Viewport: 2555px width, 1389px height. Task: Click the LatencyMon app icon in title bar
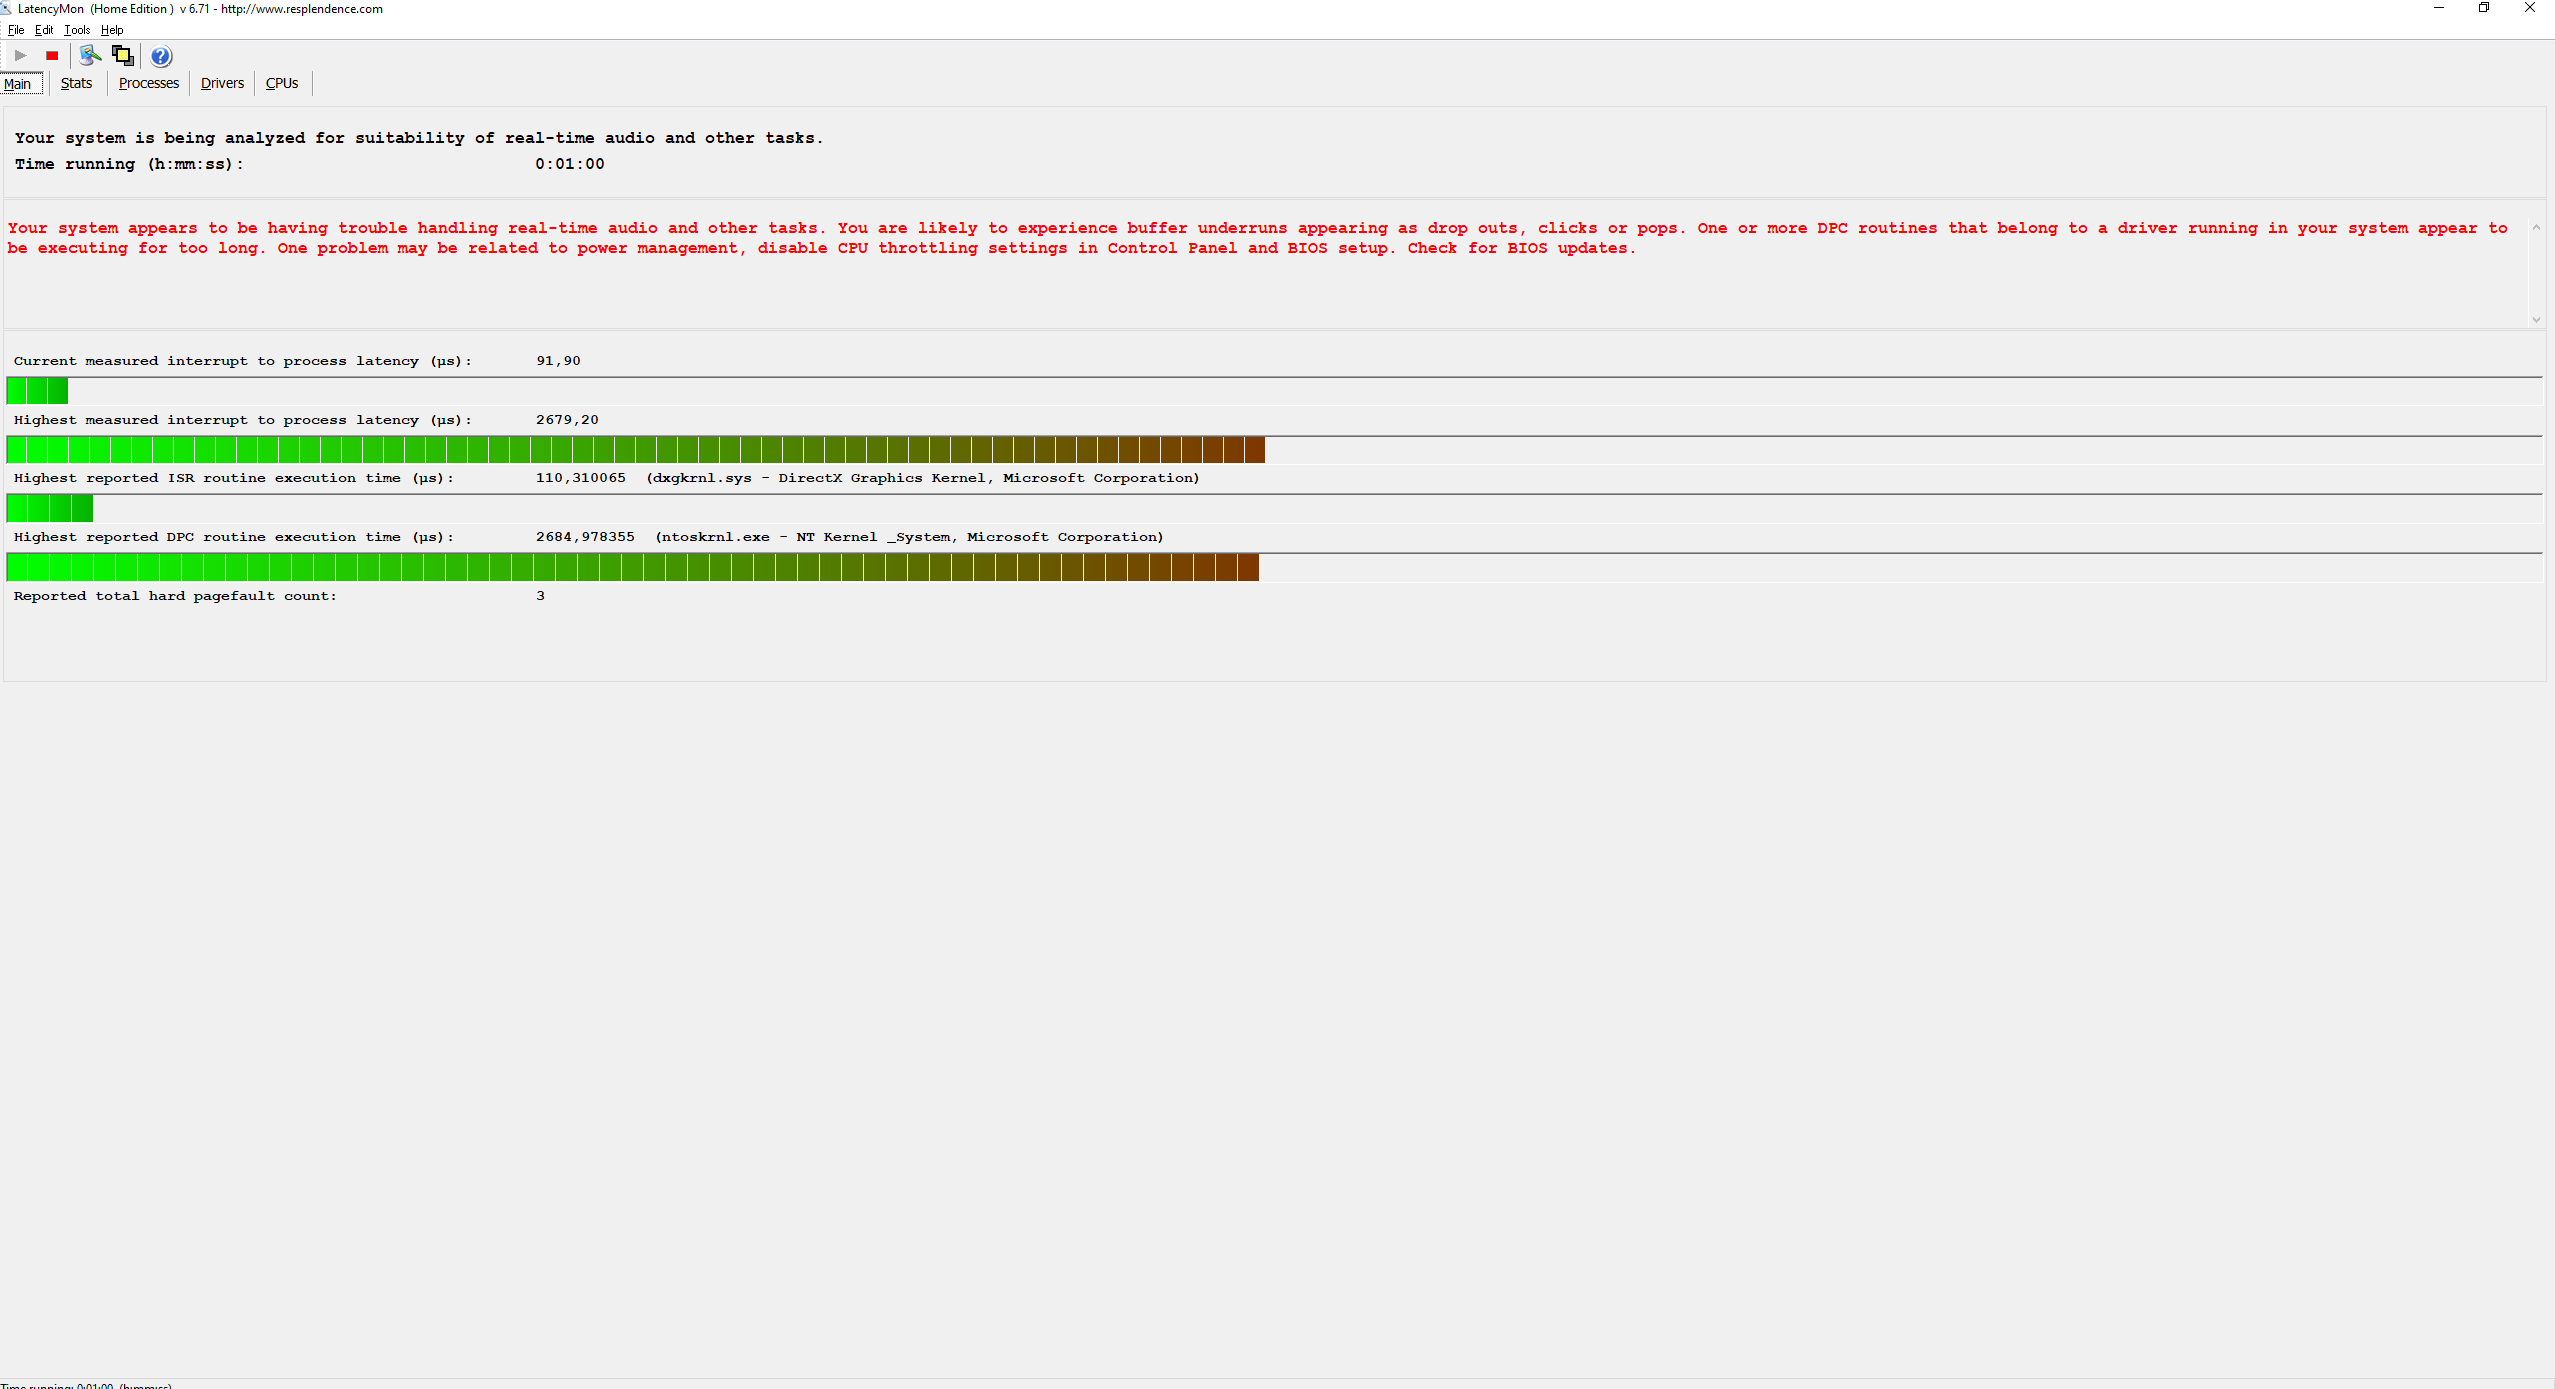tap(6, 8)
